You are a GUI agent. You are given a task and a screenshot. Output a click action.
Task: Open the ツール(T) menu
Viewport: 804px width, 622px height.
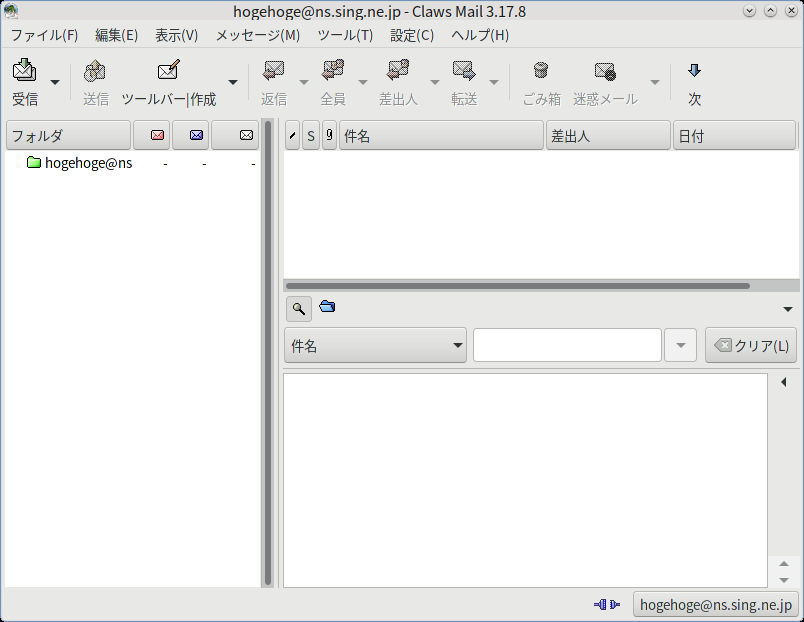[345, 35]
